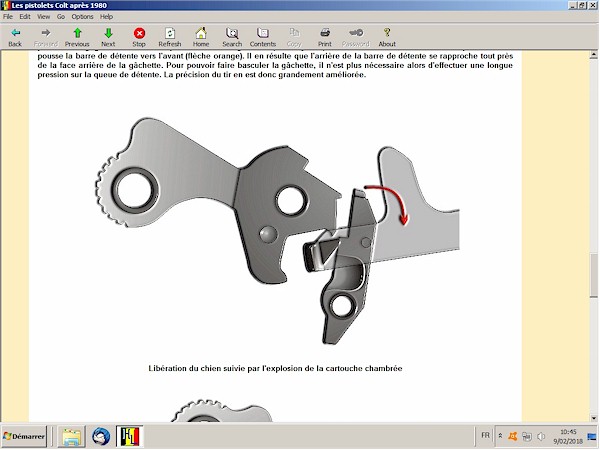Print the current page
The image size is (600, 450).
coord(325,37)
